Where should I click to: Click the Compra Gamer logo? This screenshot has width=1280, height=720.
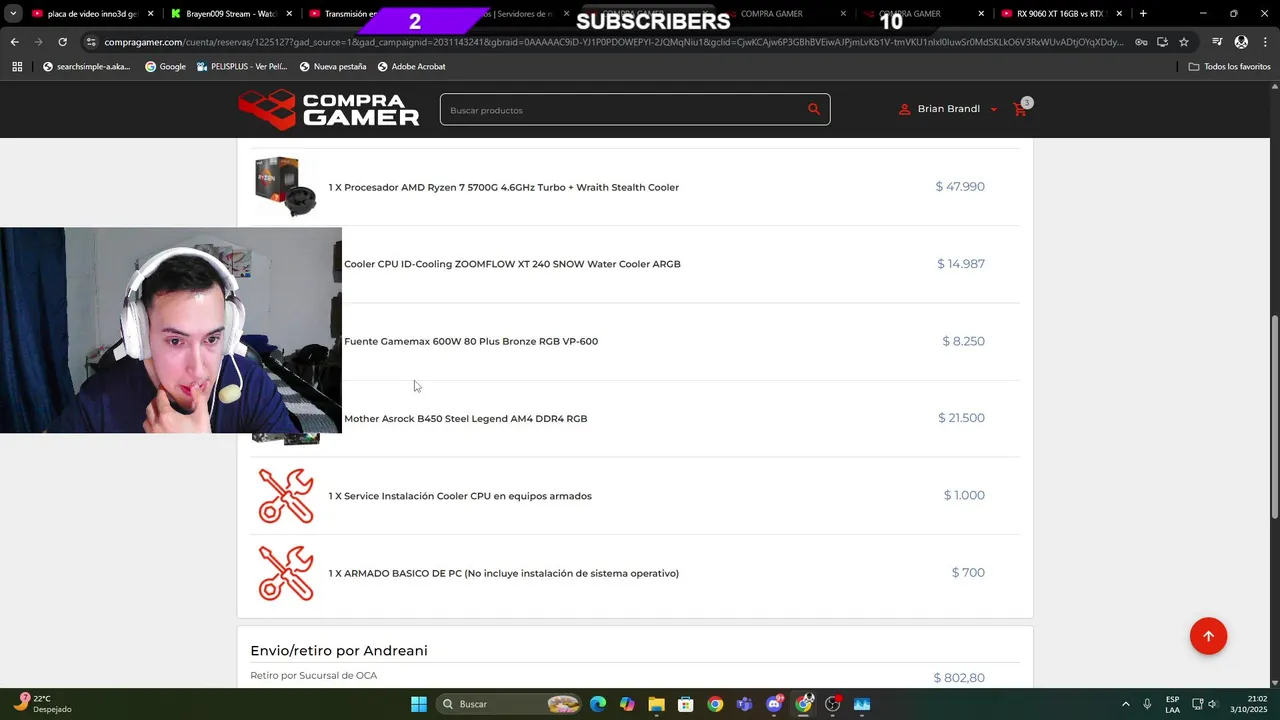[329, 110]
